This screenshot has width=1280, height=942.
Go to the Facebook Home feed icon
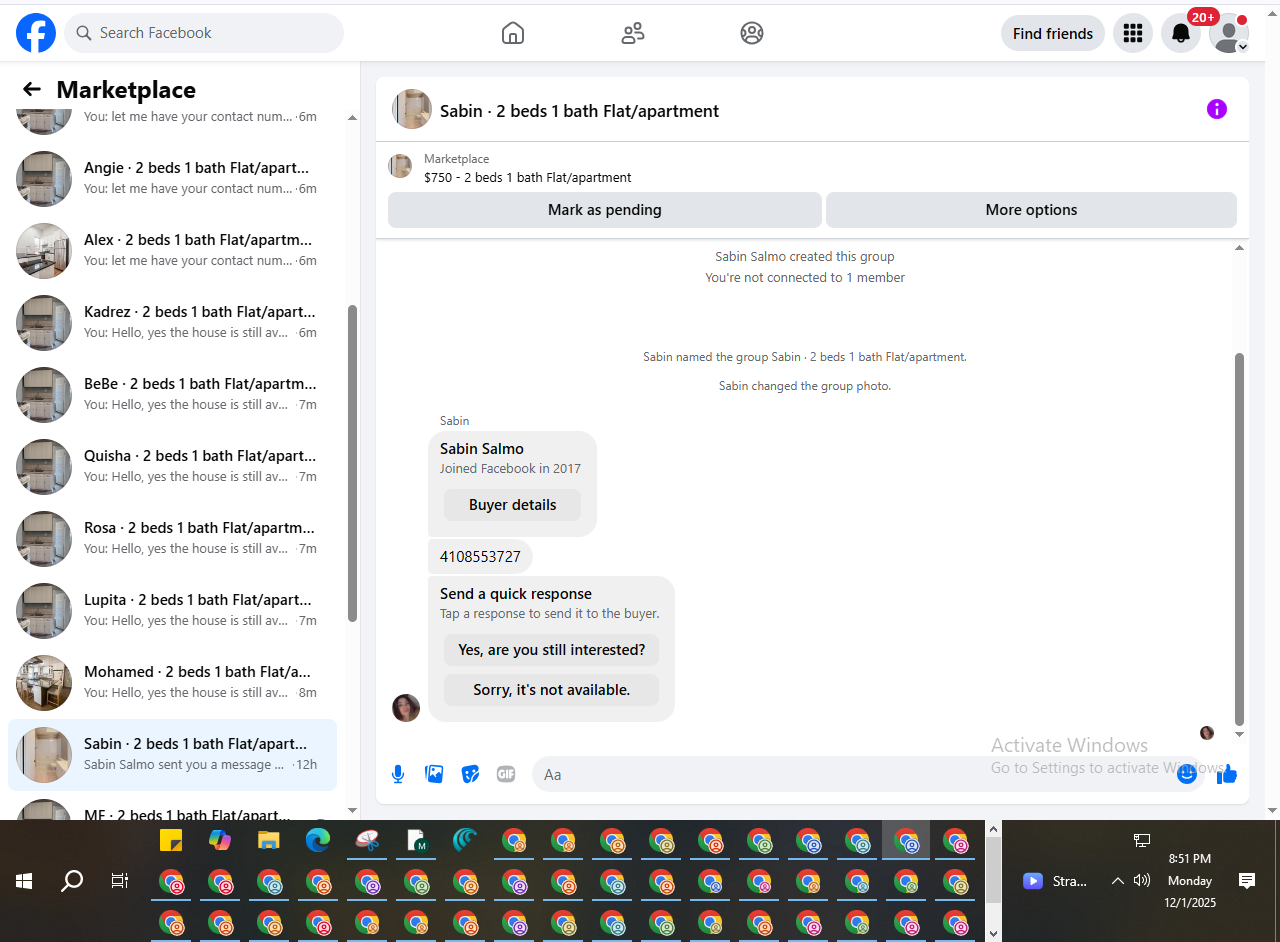512,33
